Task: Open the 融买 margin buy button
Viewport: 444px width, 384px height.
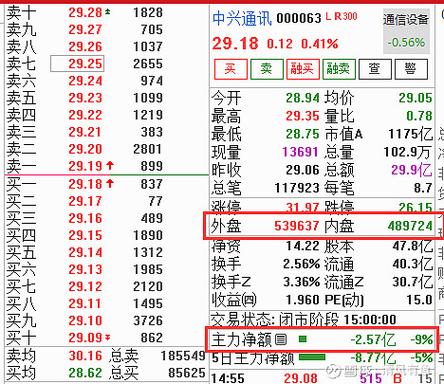Action: point(303,69)
